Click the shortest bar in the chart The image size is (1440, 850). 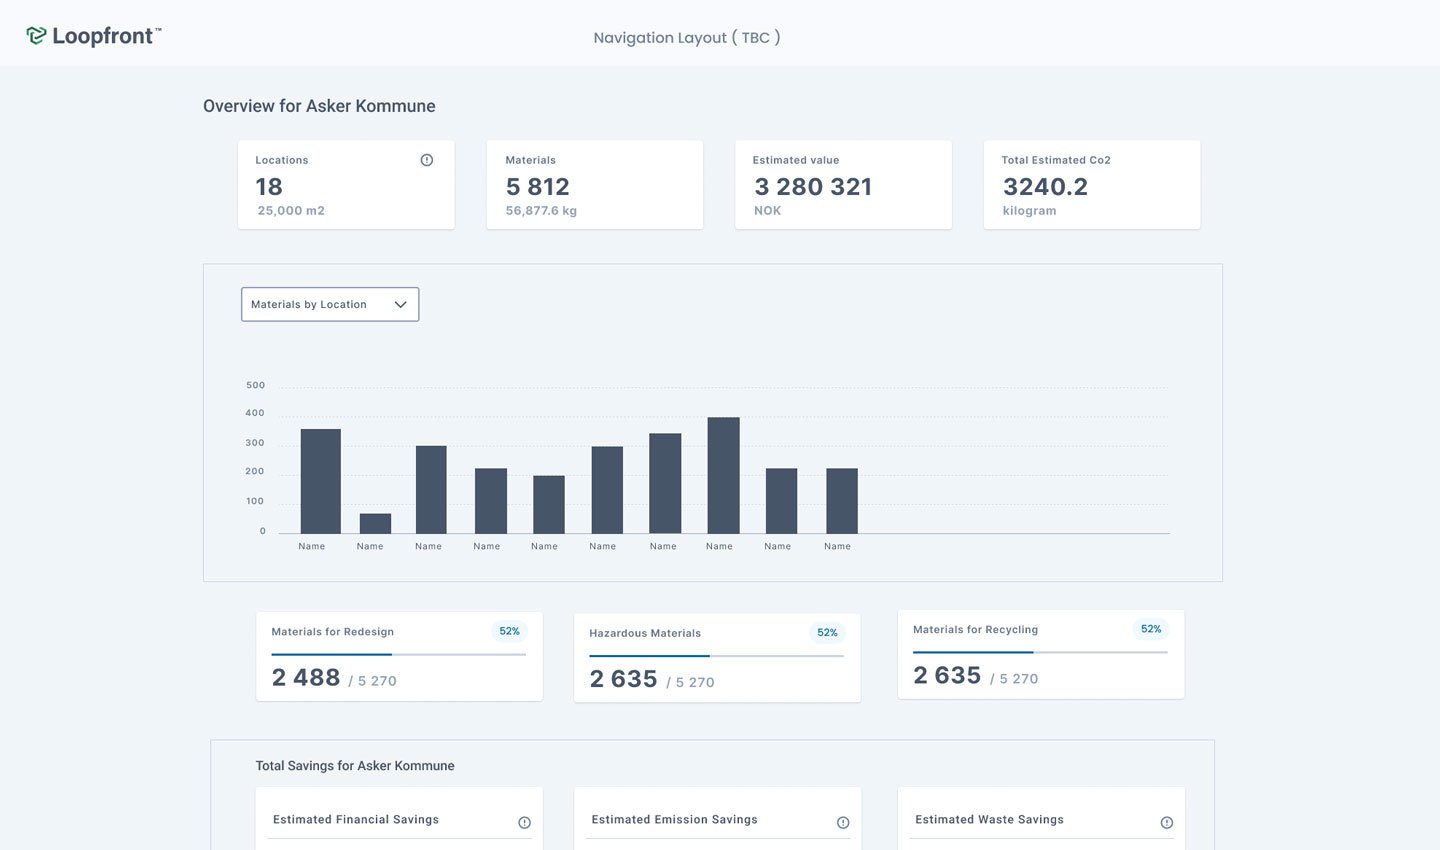tap(375, 523)
